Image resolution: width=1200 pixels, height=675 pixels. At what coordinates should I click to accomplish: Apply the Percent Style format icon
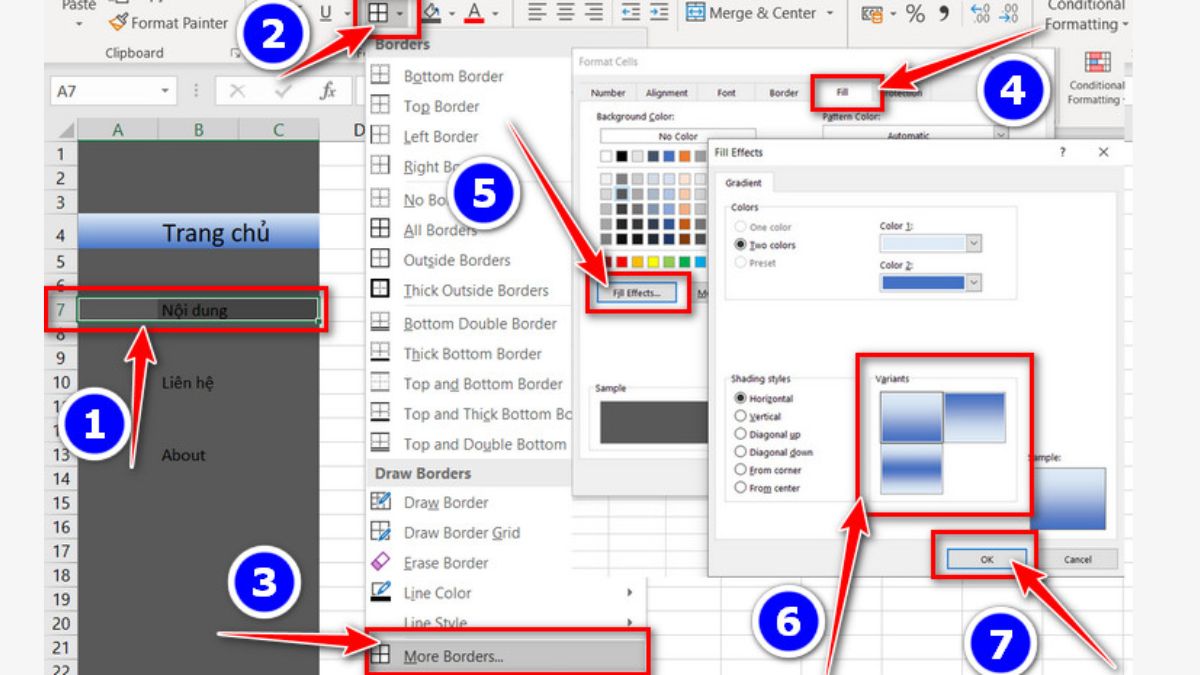click(915, 14)
